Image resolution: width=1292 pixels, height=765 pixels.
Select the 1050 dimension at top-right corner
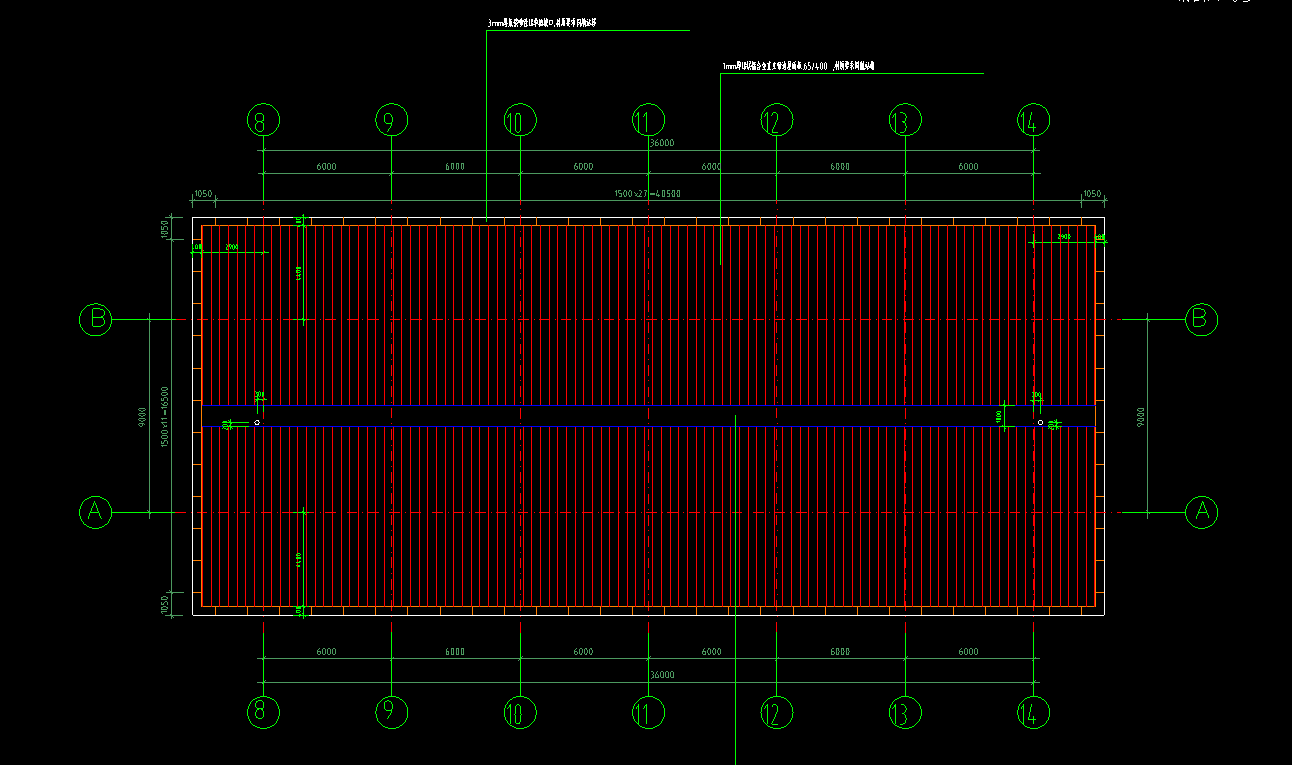(x=1092, y=194)
